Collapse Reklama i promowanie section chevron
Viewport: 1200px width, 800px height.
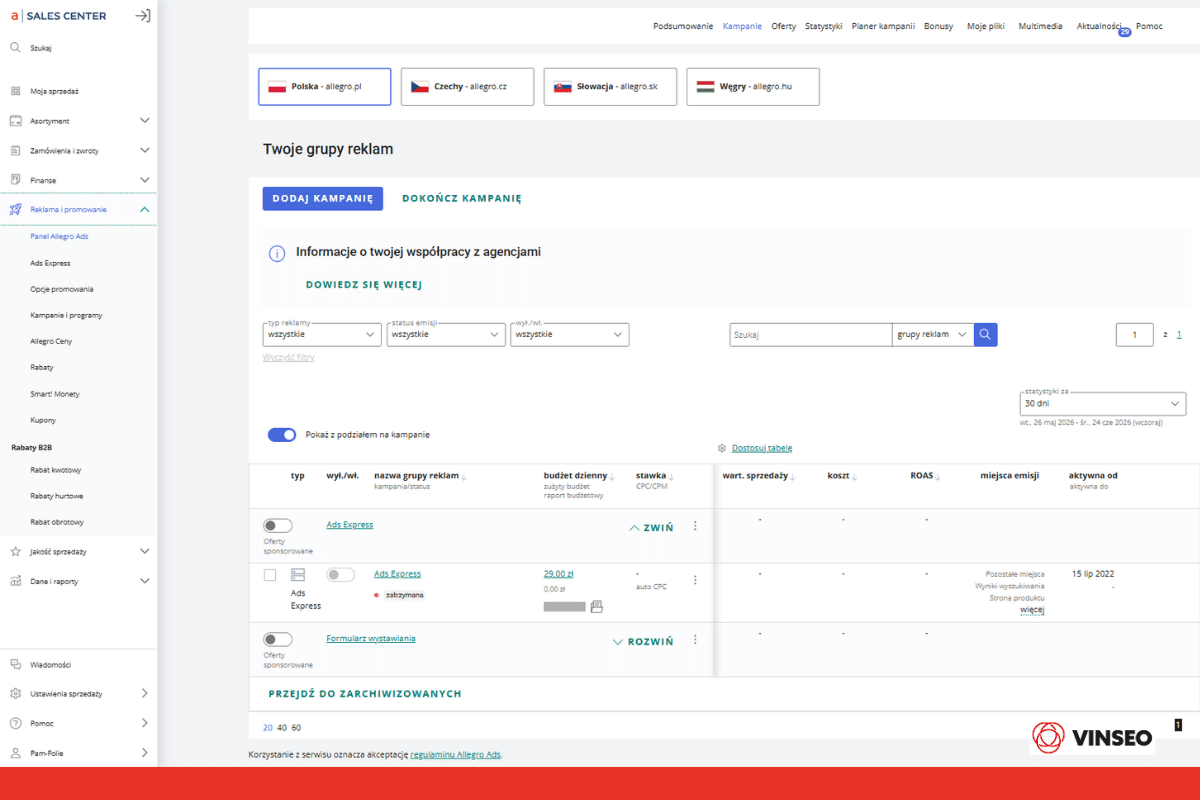pyautogui.click(x=144, y=209)
